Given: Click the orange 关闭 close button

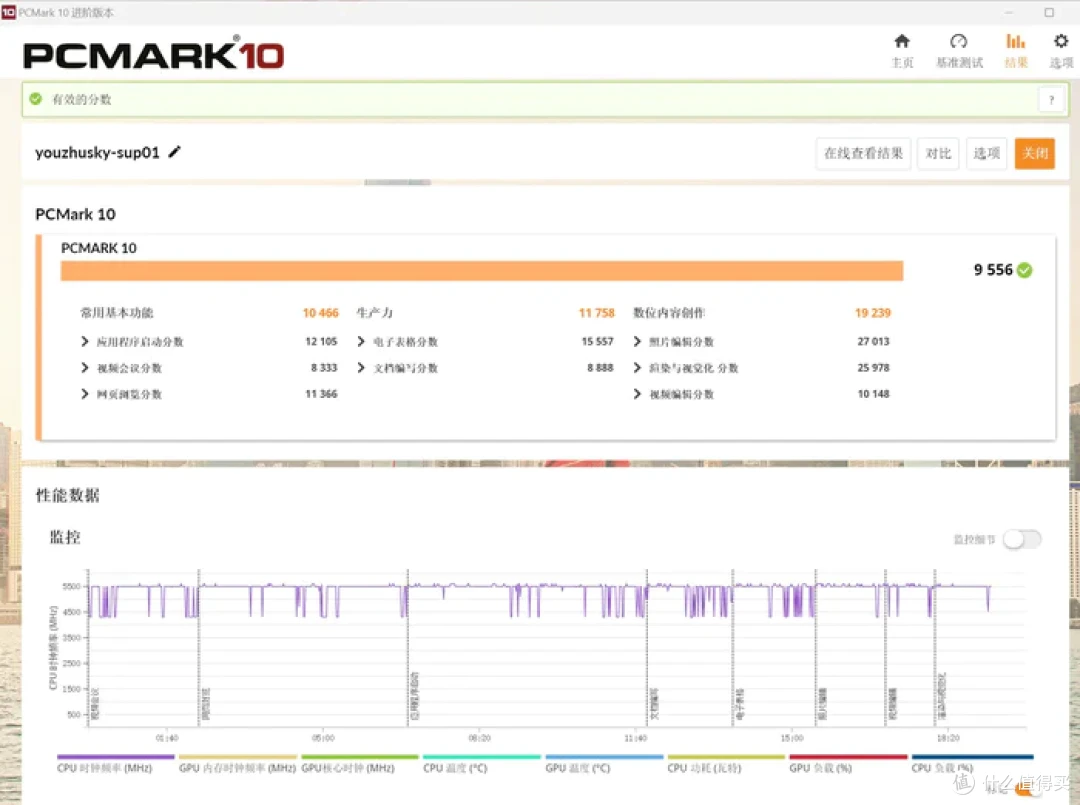Looking at the screenshot, I should pyautogui.click(x=1035, y=153).
